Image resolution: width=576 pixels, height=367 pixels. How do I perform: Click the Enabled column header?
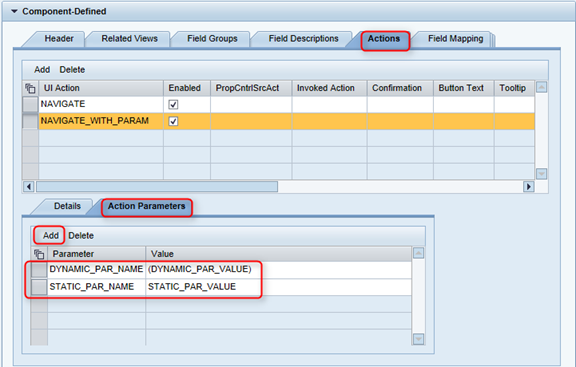[x=187, y=88]
